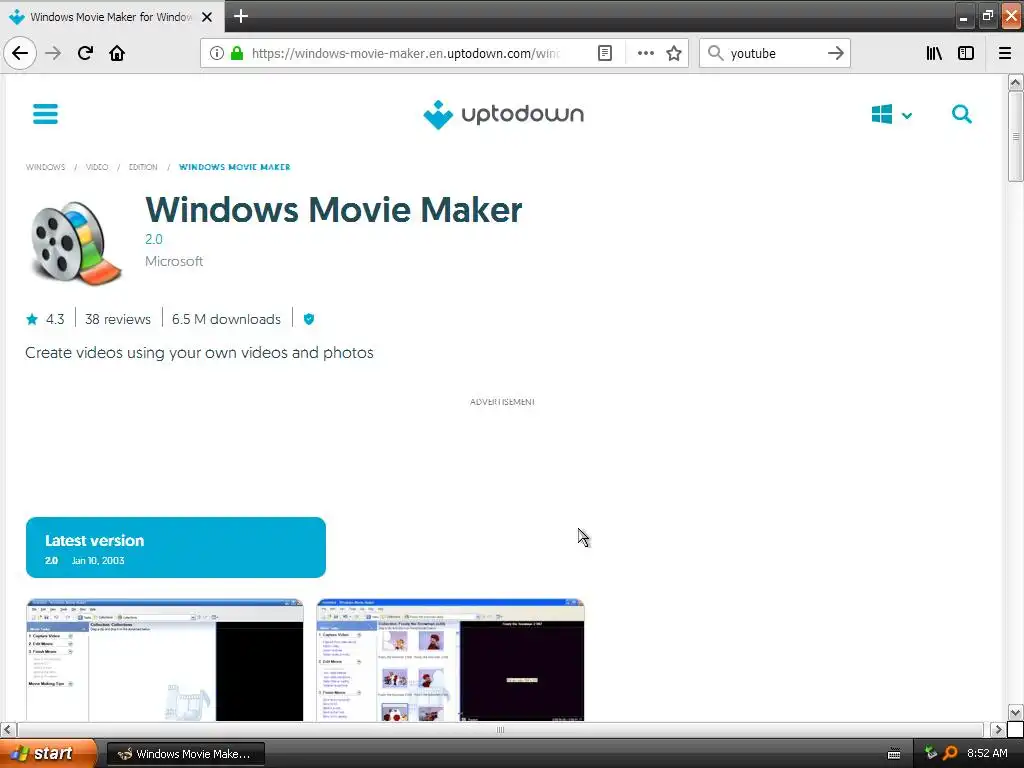1024x768 pixels.
Task: Show site information icon in address bar
Action: [x=216, y=53]
